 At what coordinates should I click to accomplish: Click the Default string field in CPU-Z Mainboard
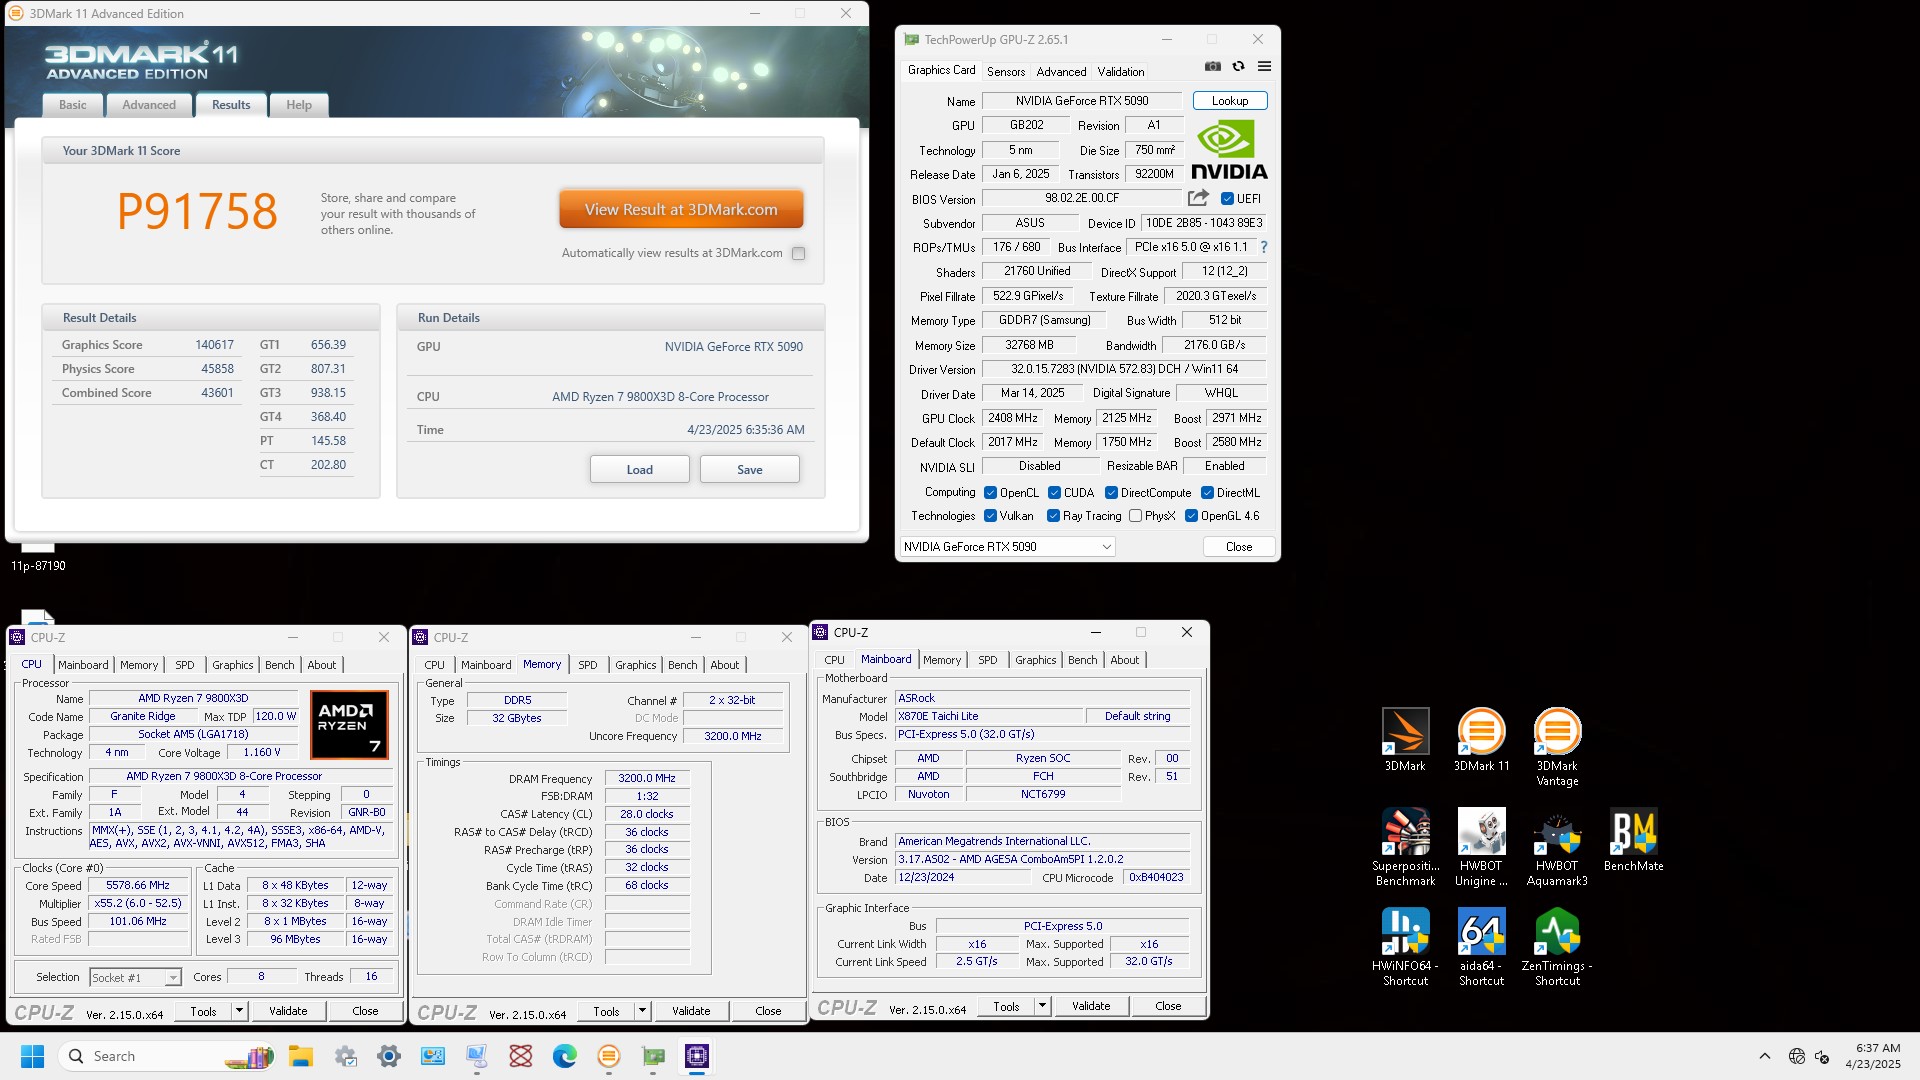click(x=1138, y=716)
